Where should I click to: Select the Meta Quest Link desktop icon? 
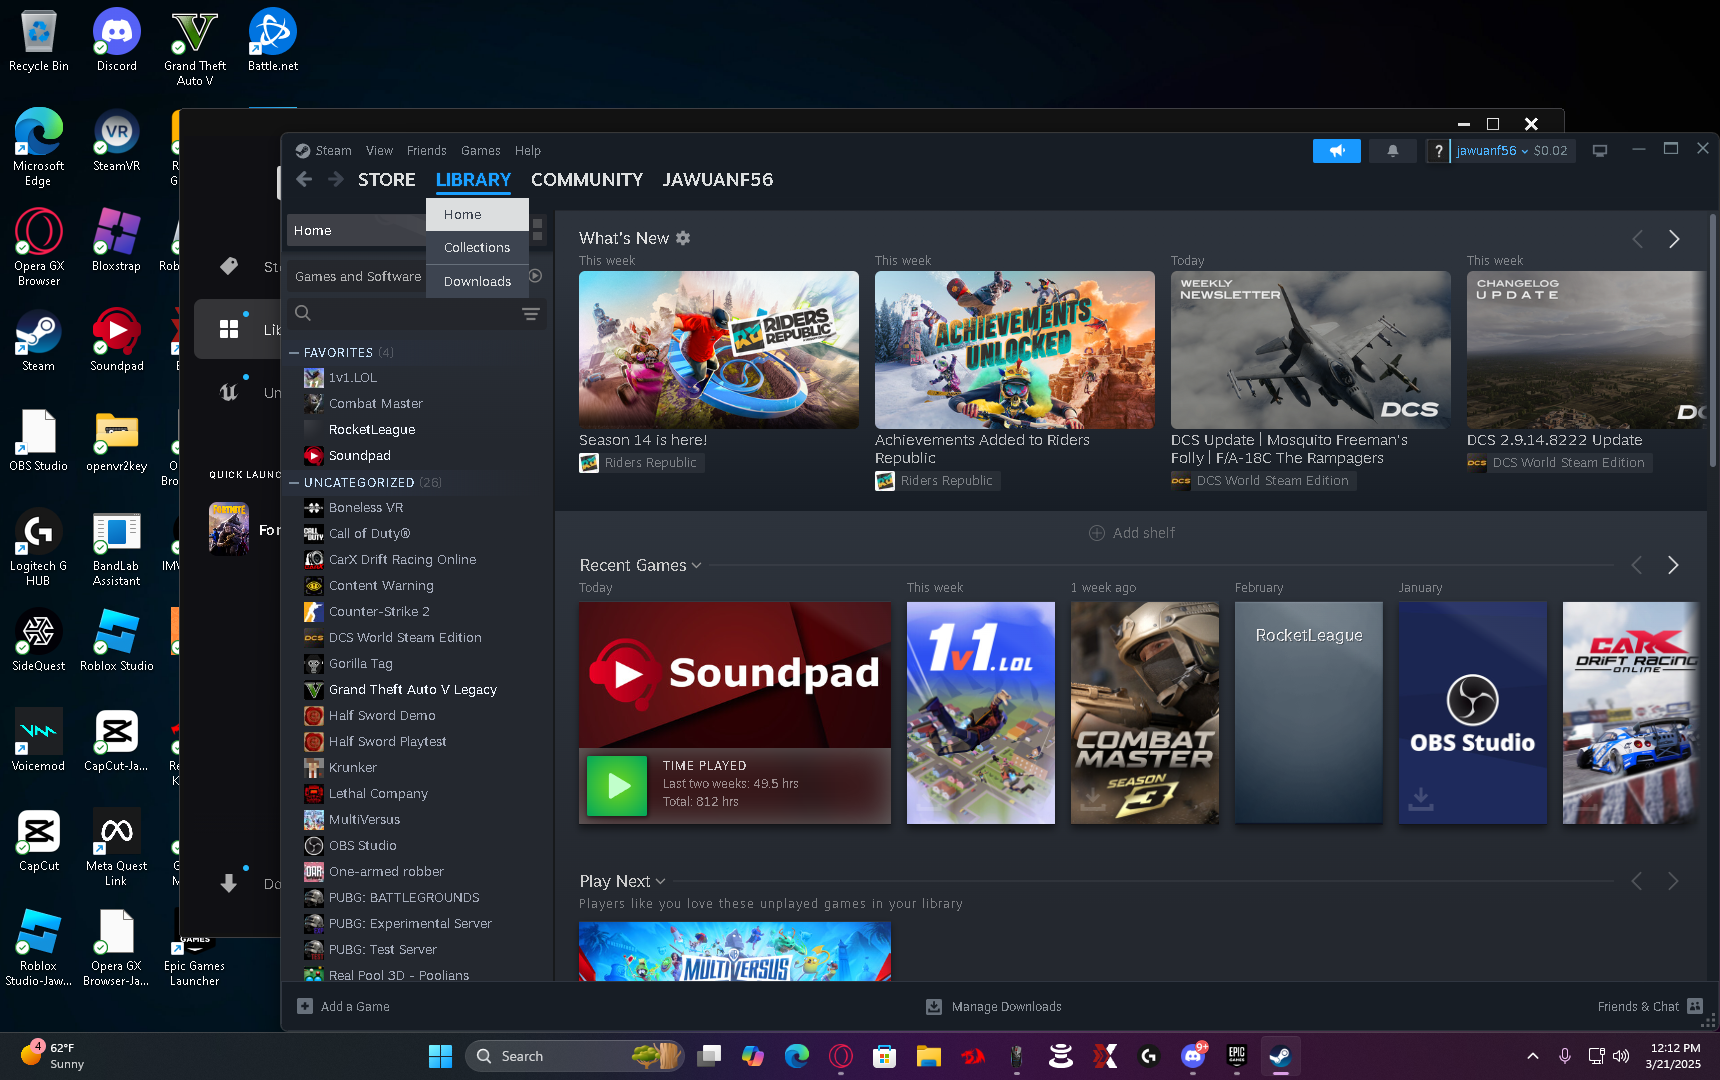(117, 848)
